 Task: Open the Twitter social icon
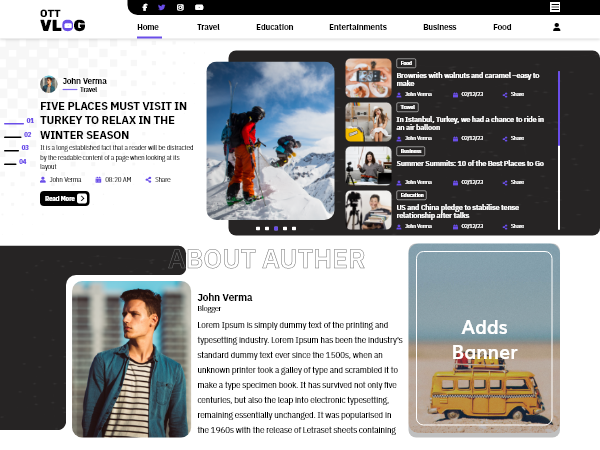161,7
